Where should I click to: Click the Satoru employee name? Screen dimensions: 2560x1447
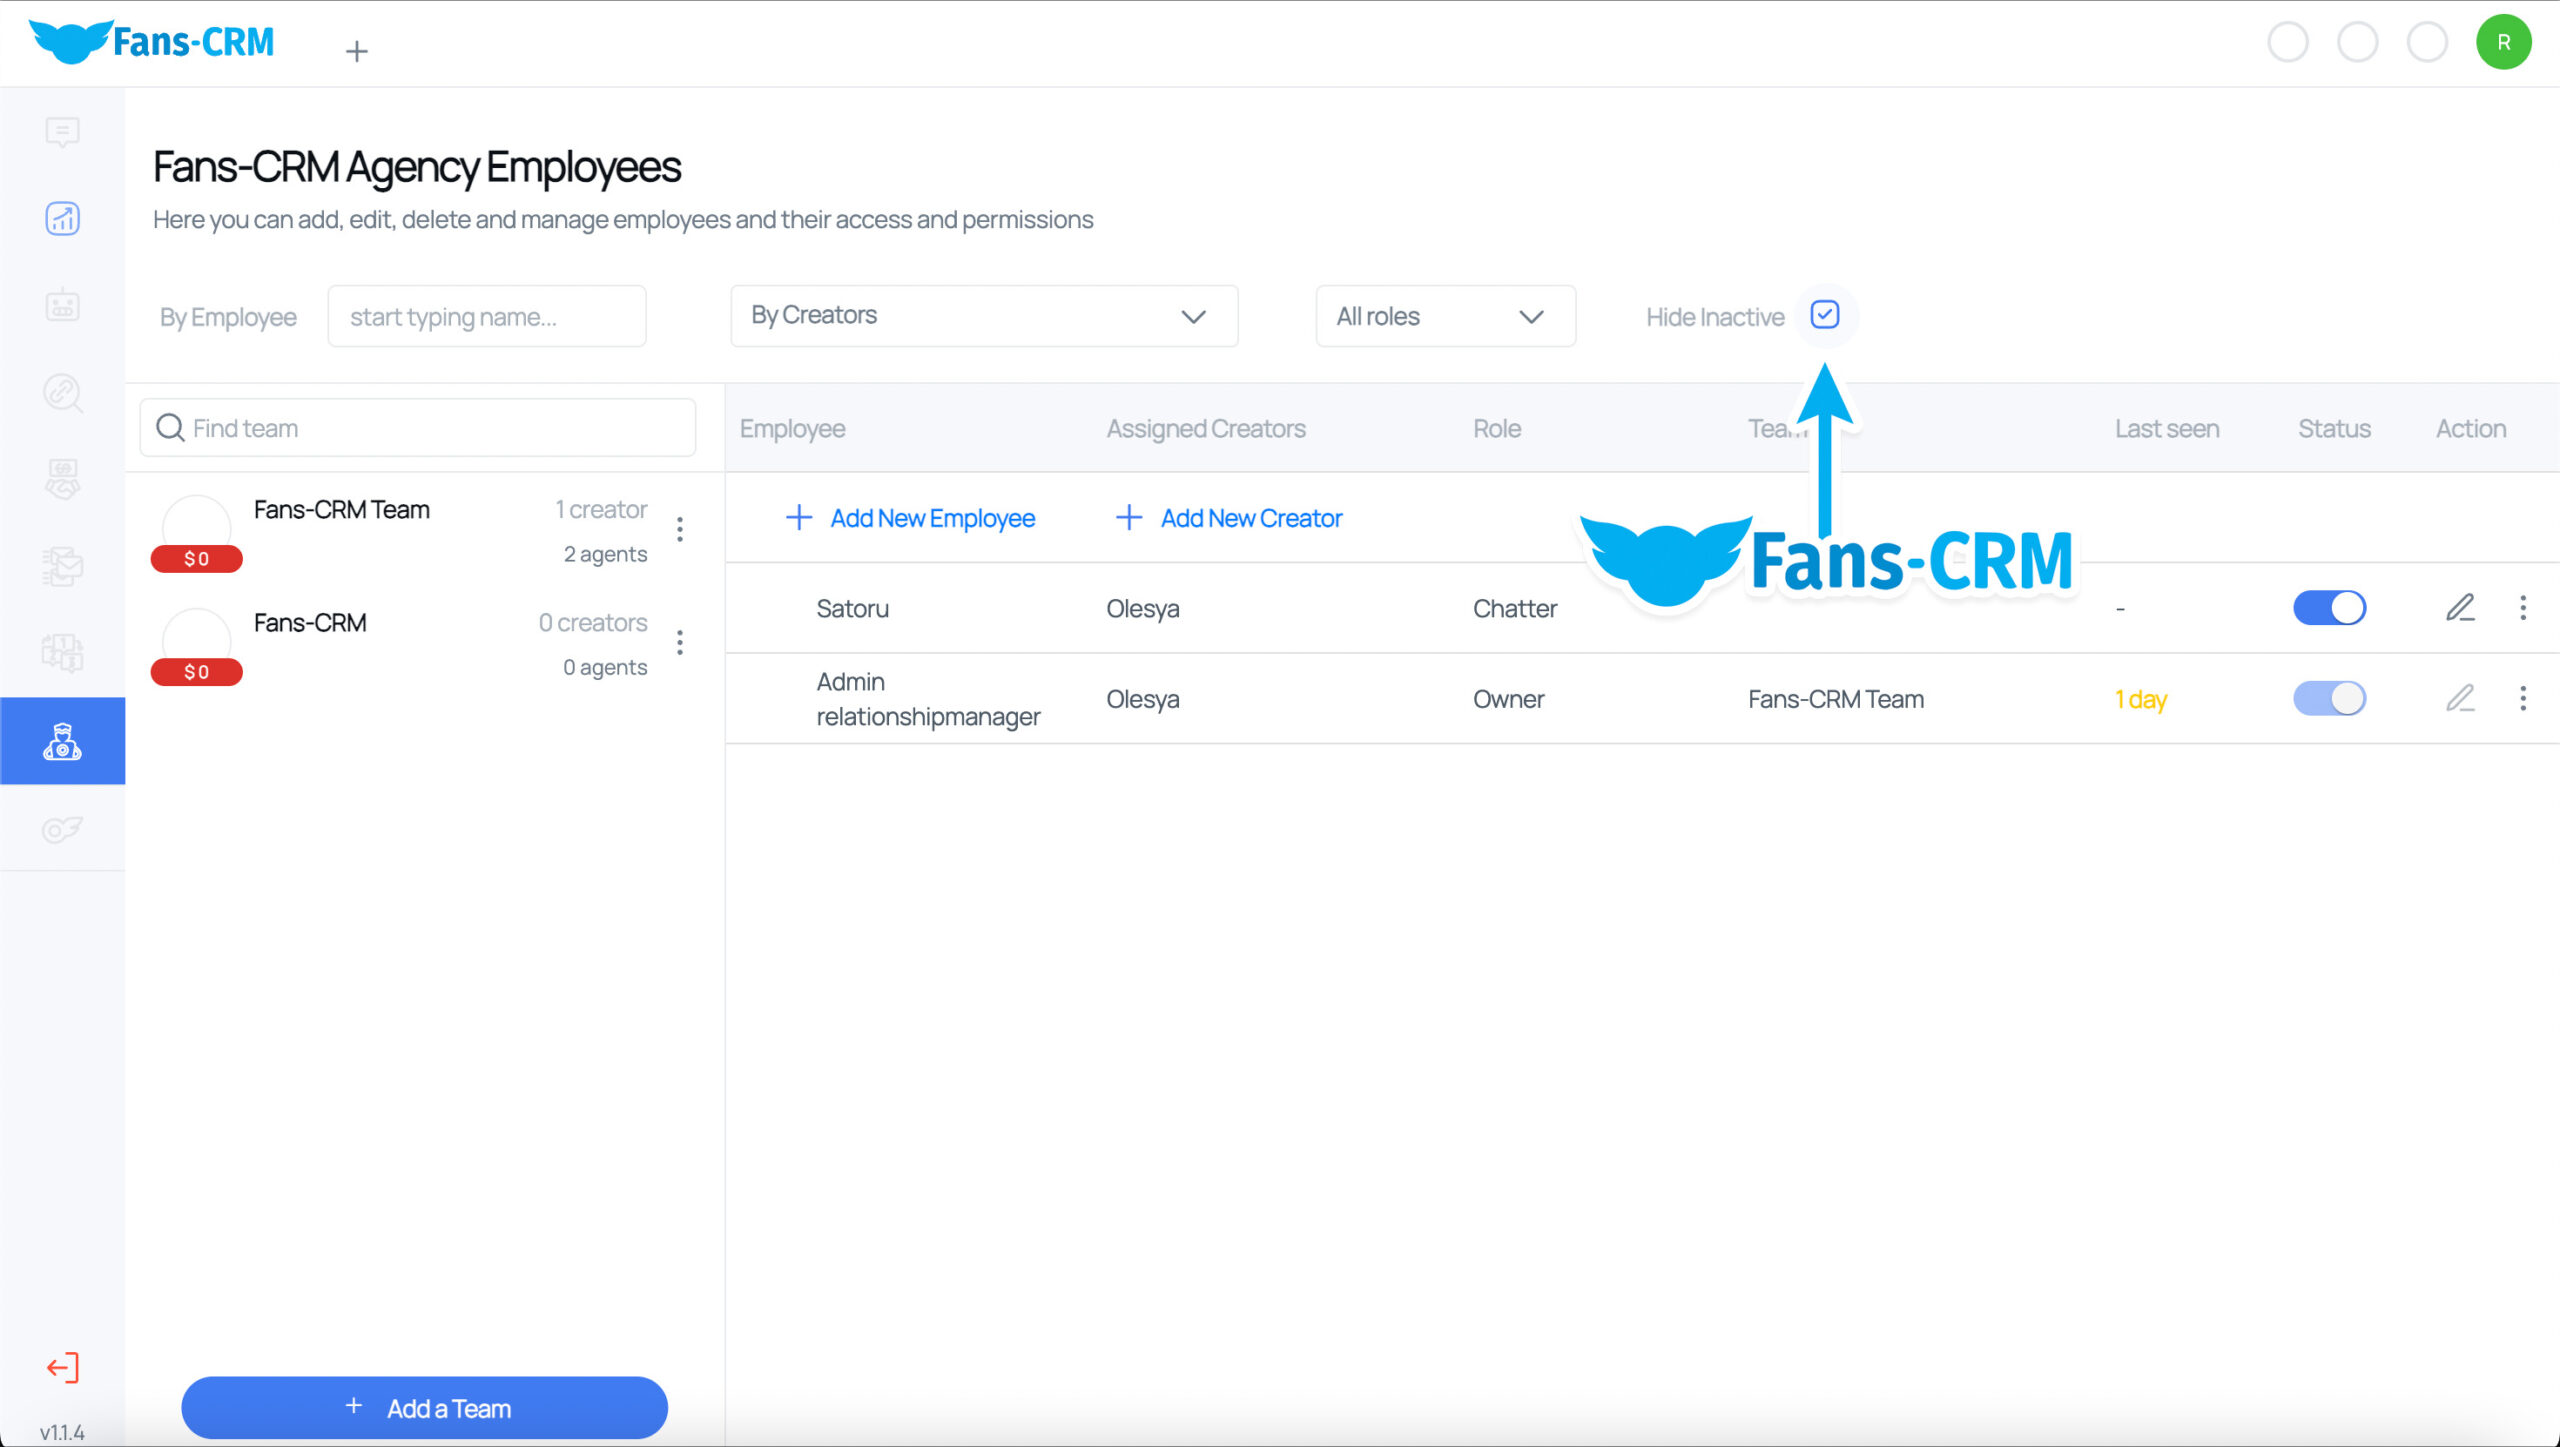852,608
